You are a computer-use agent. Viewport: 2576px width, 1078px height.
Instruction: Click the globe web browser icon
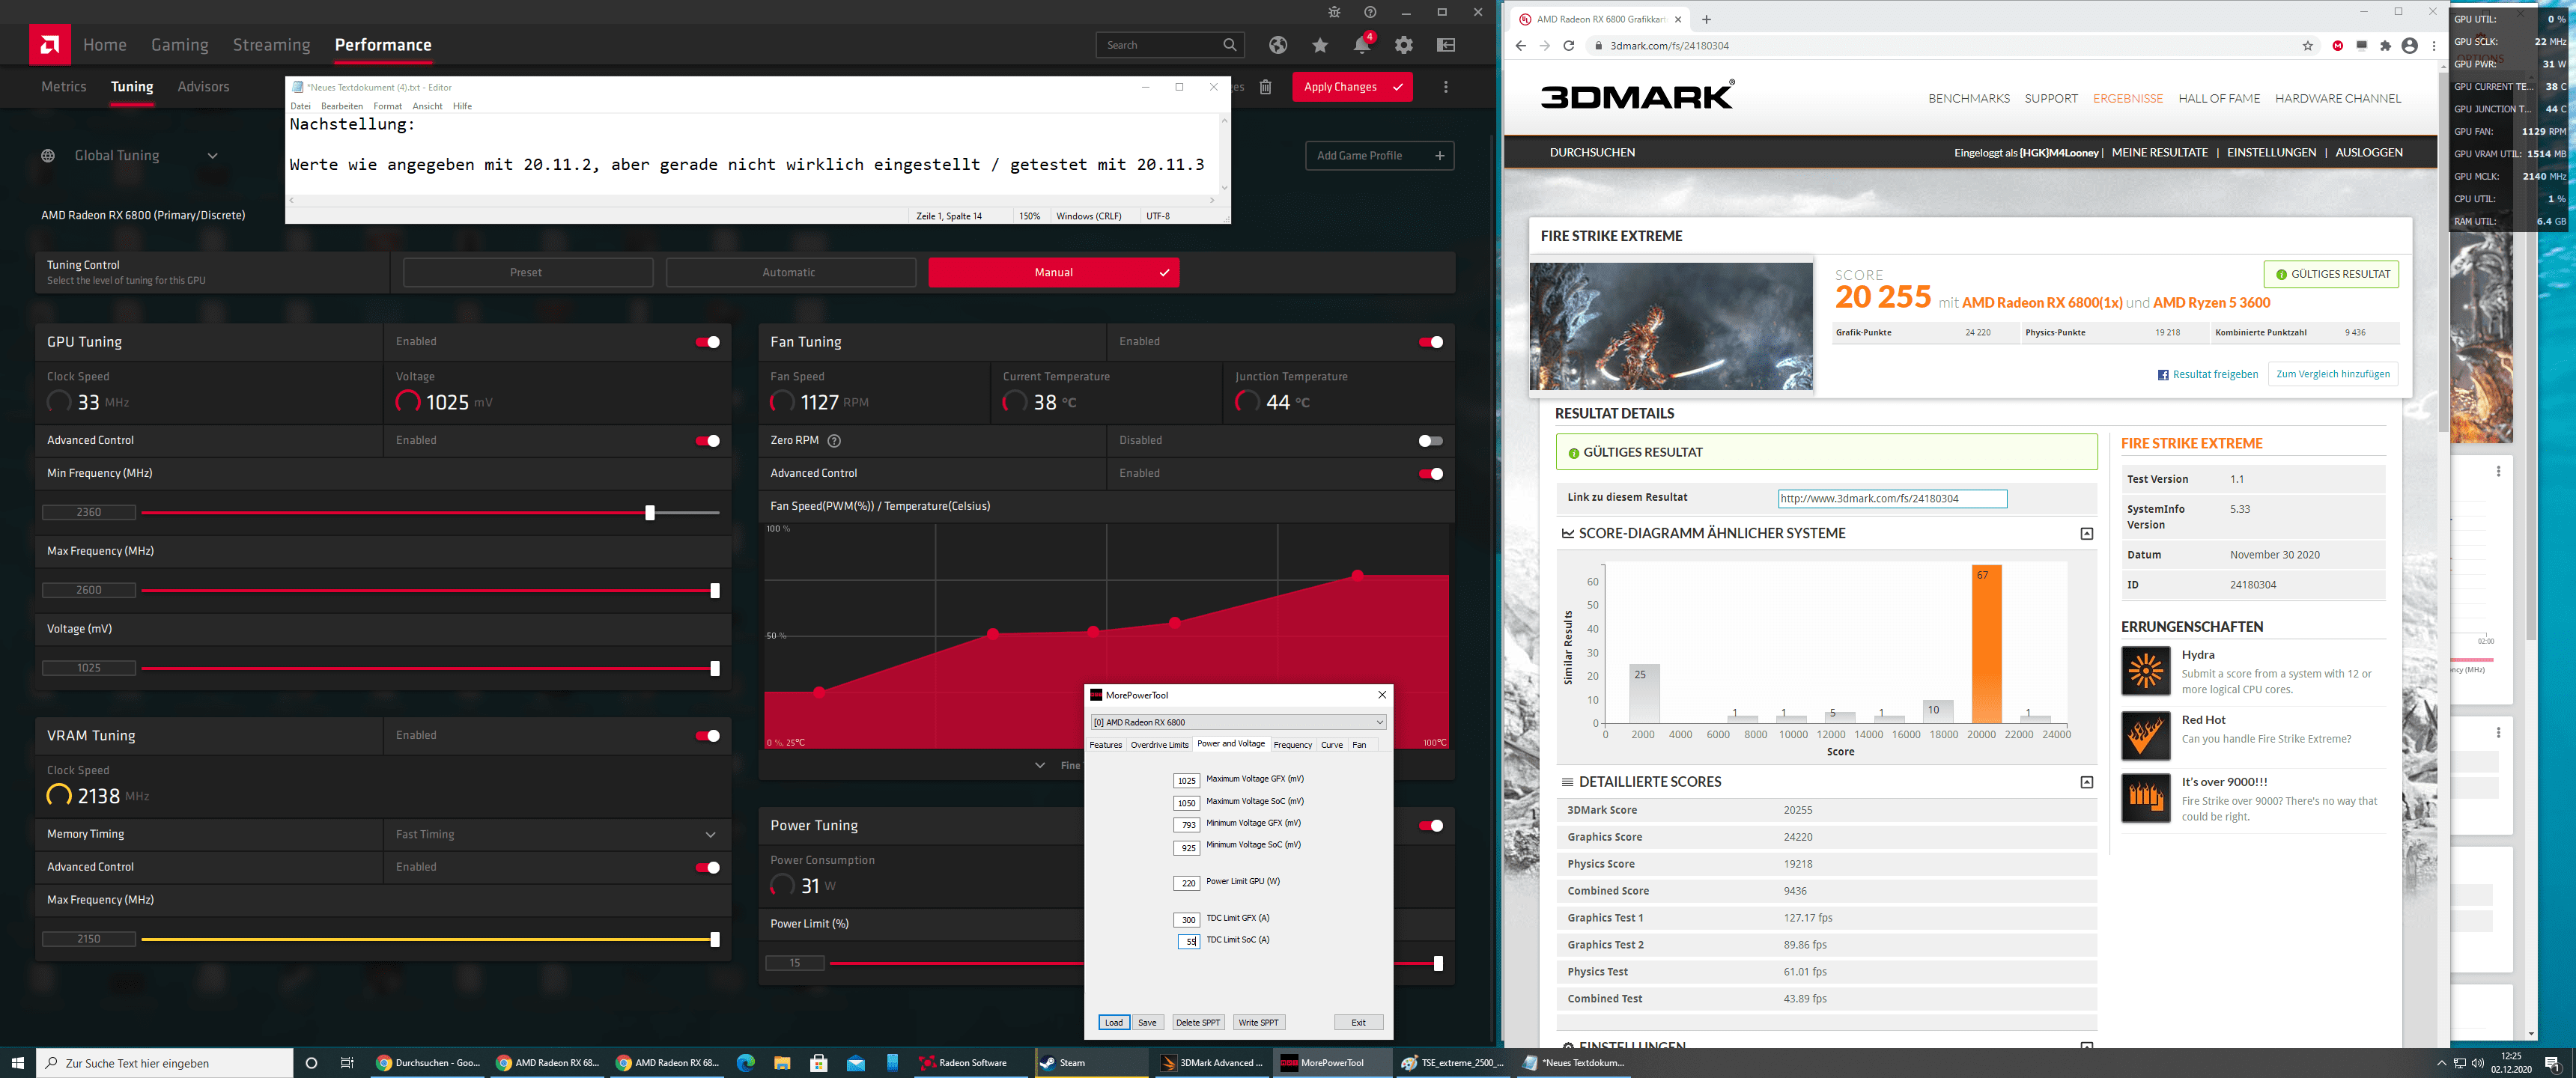[1278, 45]
